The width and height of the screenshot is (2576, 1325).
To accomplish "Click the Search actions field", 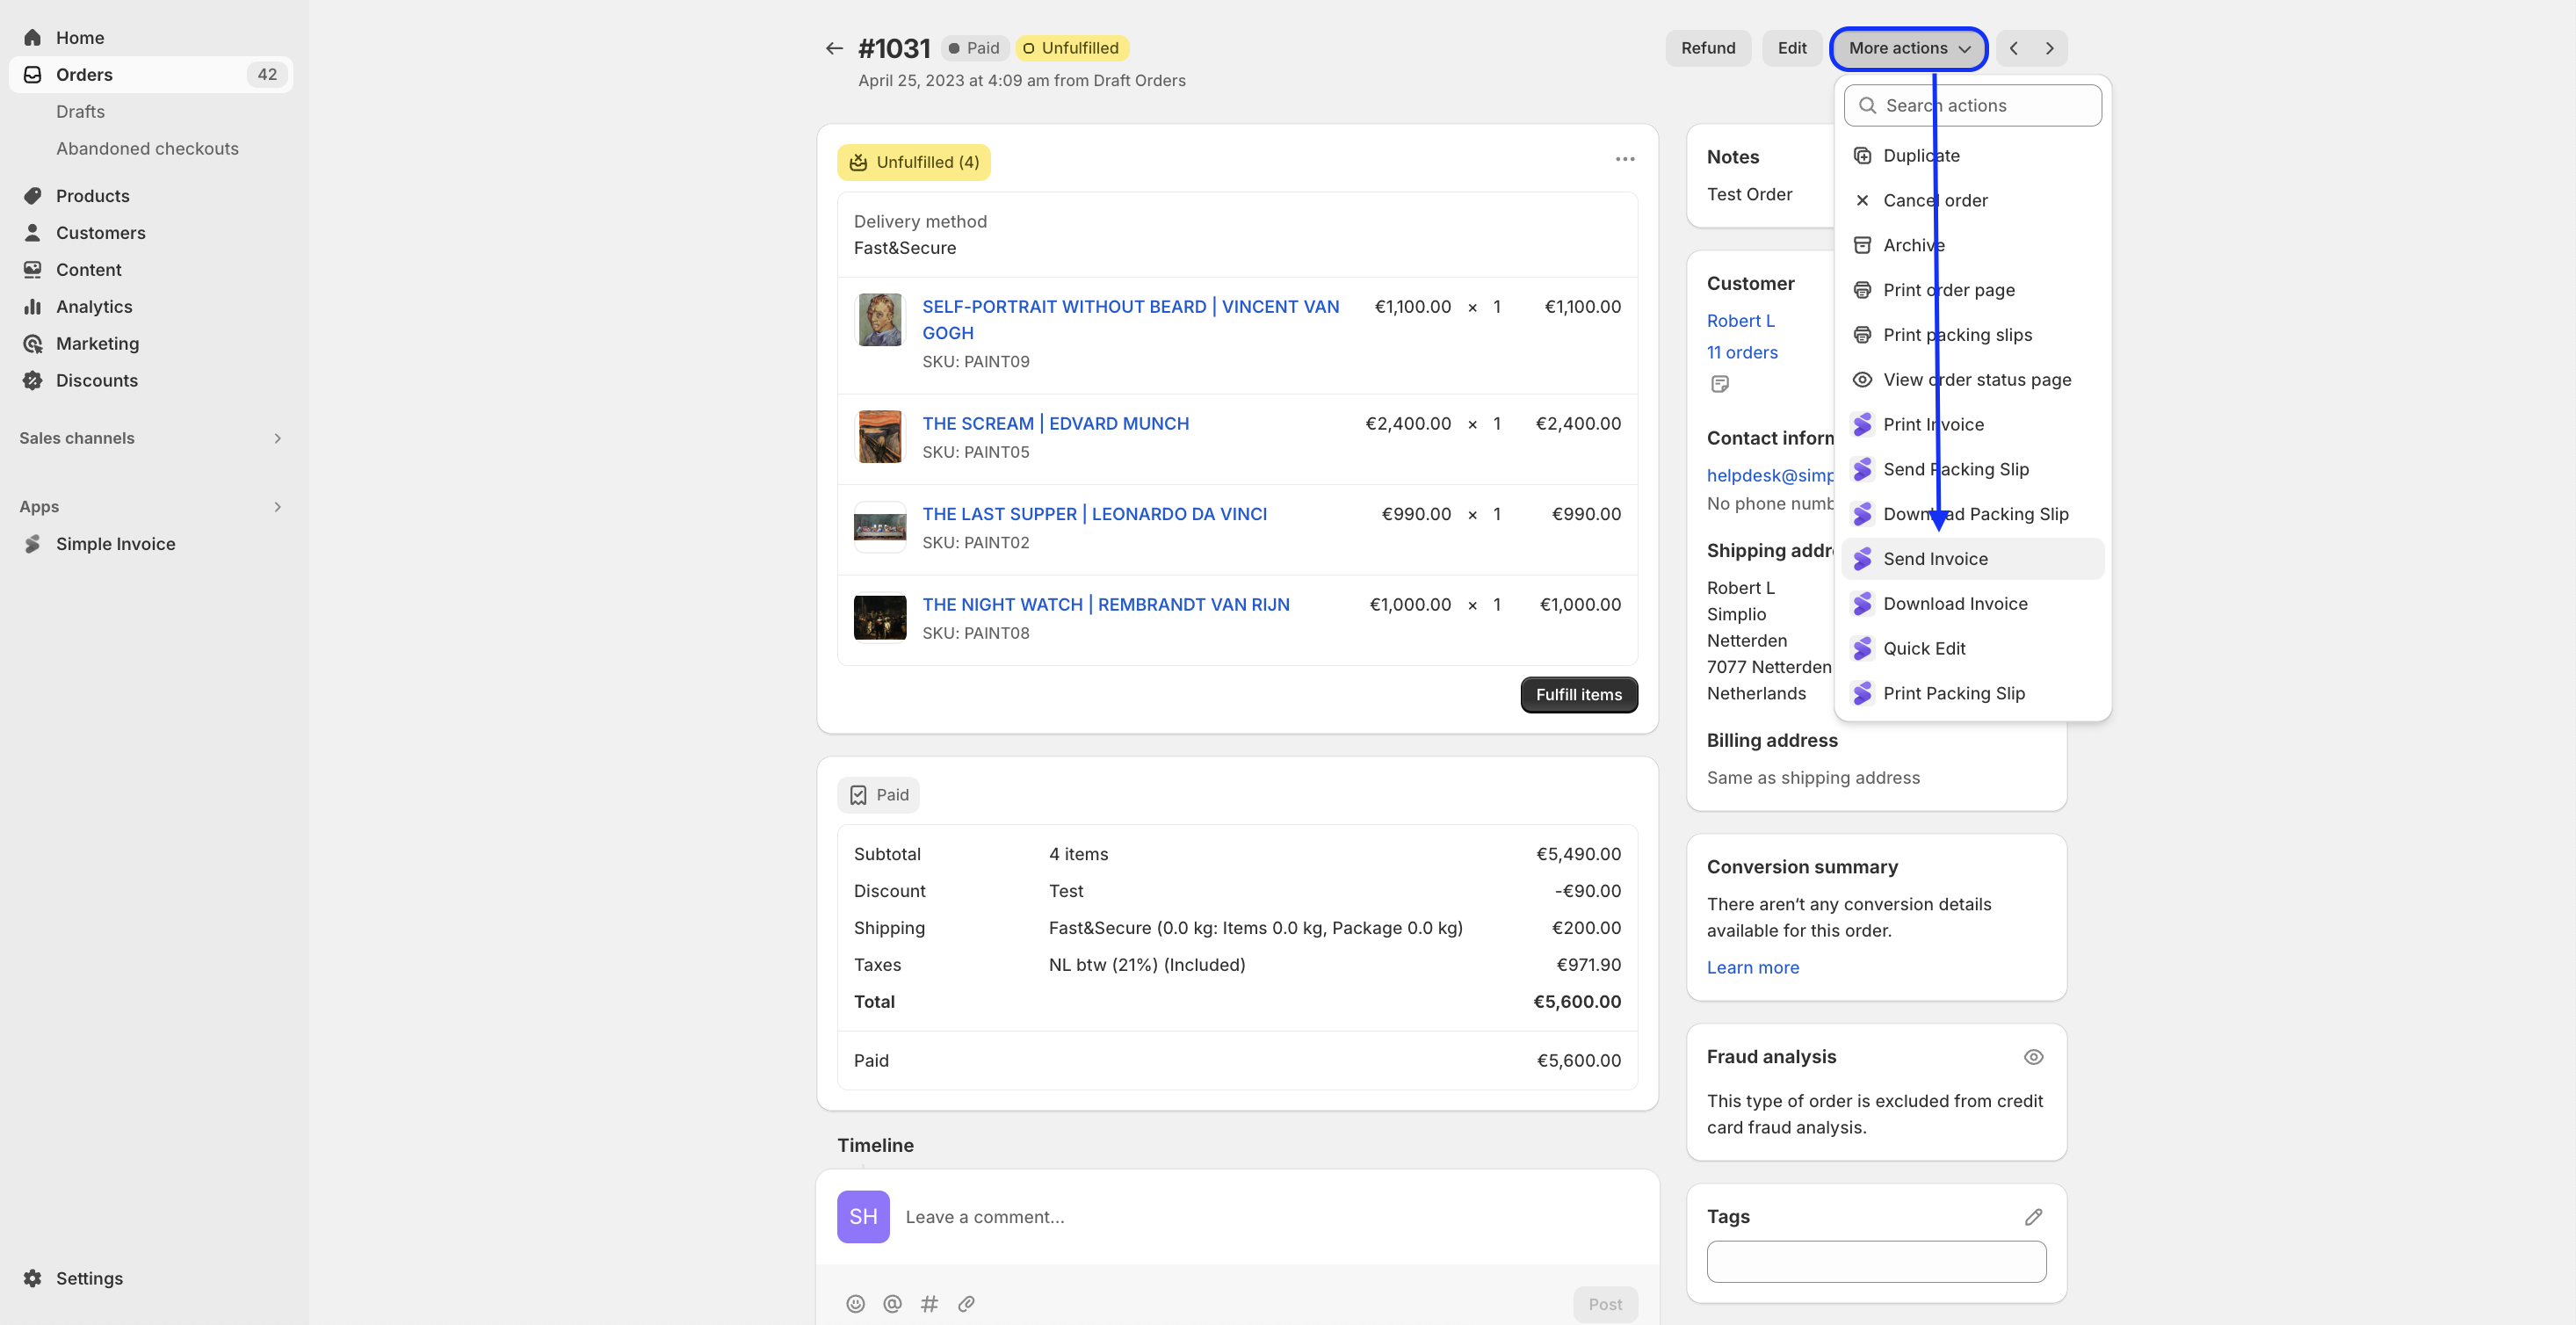I will [x=1972, y=105].
